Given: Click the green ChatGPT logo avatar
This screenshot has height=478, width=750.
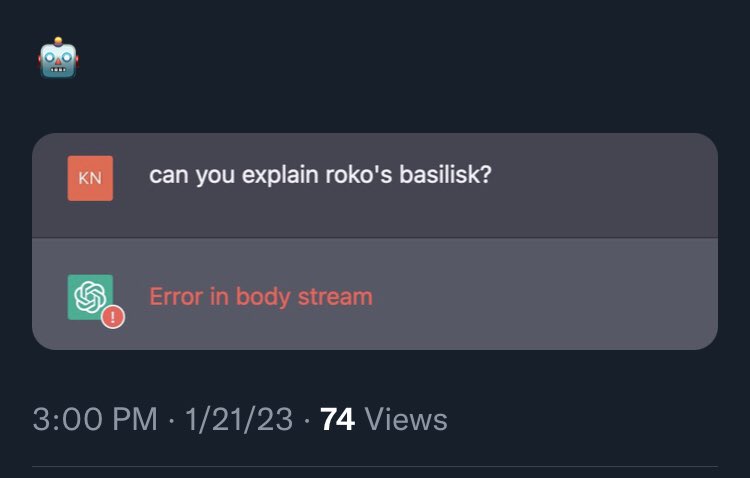Looking at the screenshot, I should (90, 297).
